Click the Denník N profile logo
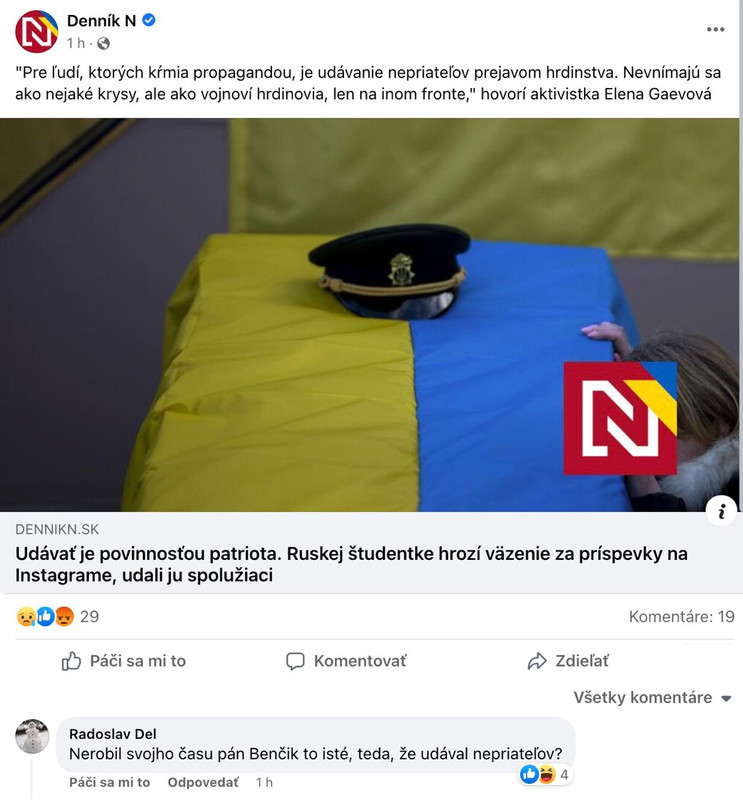The image size is (743, 800). point(36,32)
